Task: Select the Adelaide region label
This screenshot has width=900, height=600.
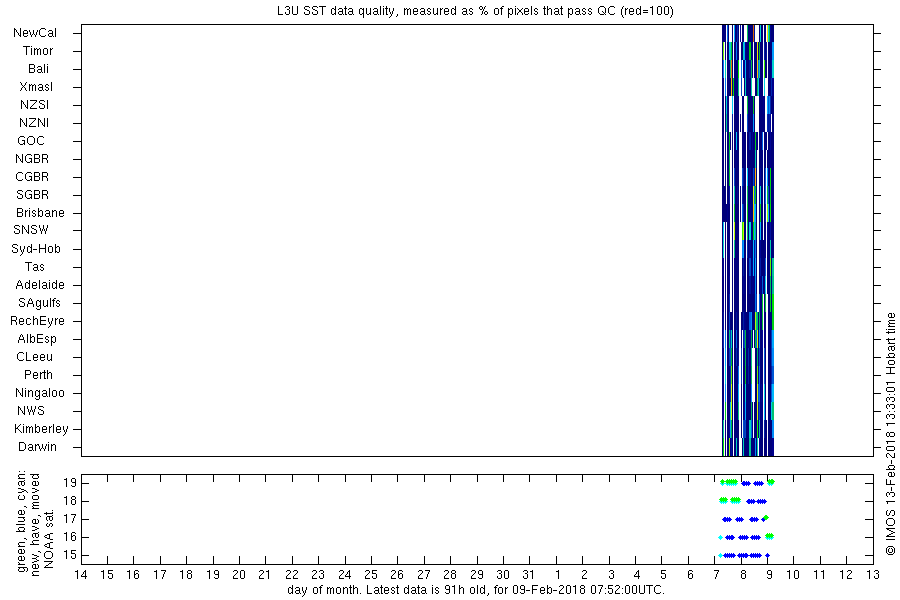Action: click(40, 285)
